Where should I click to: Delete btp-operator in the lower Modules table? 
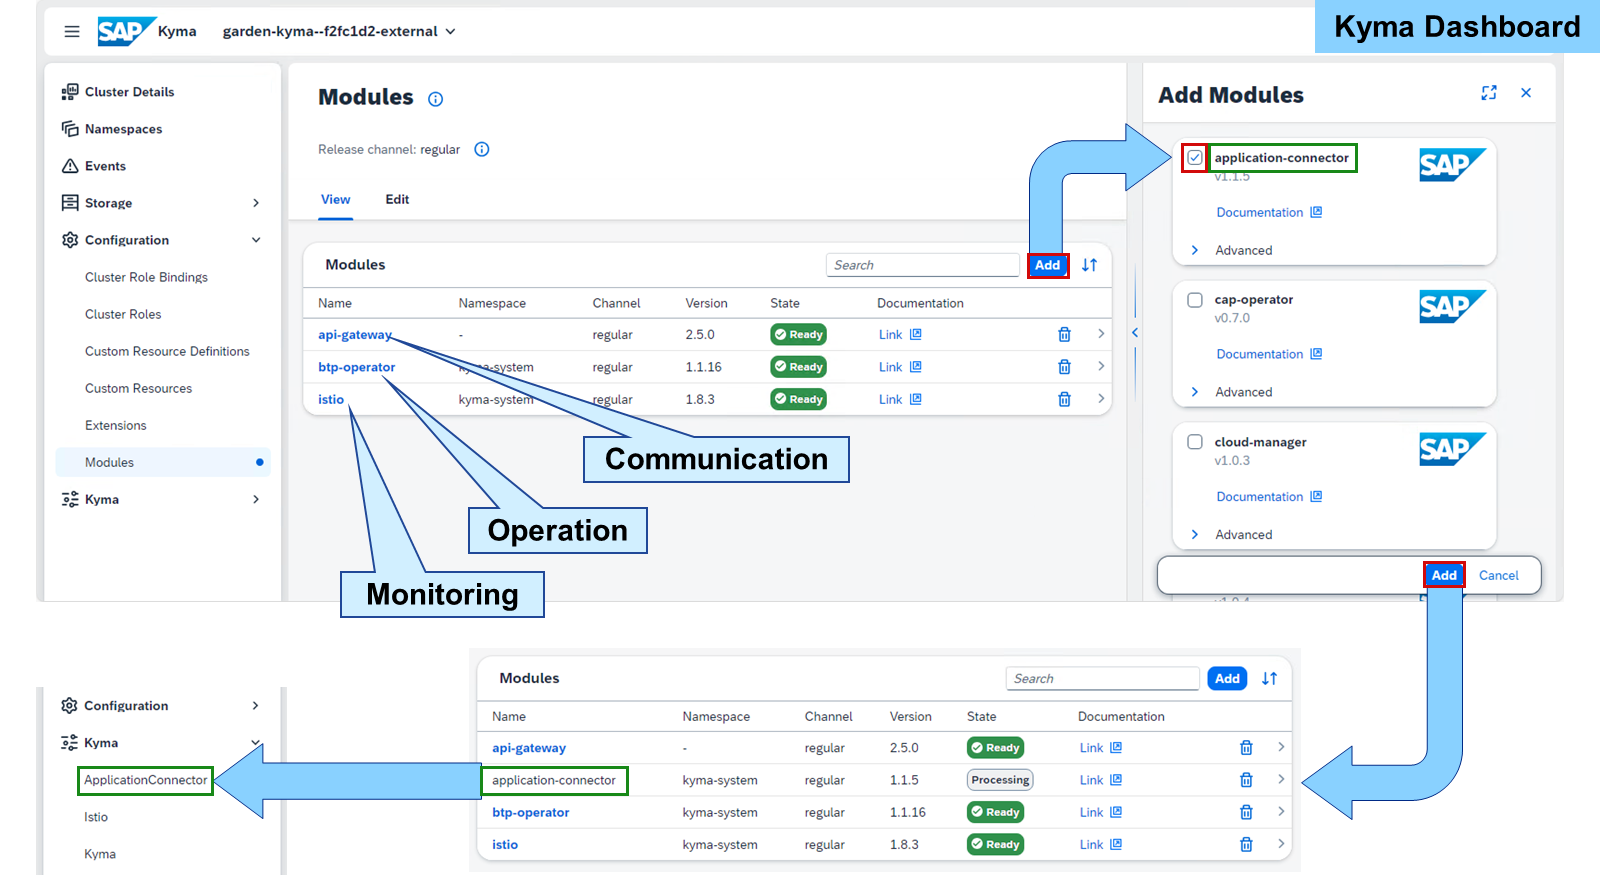[1246, 812]
